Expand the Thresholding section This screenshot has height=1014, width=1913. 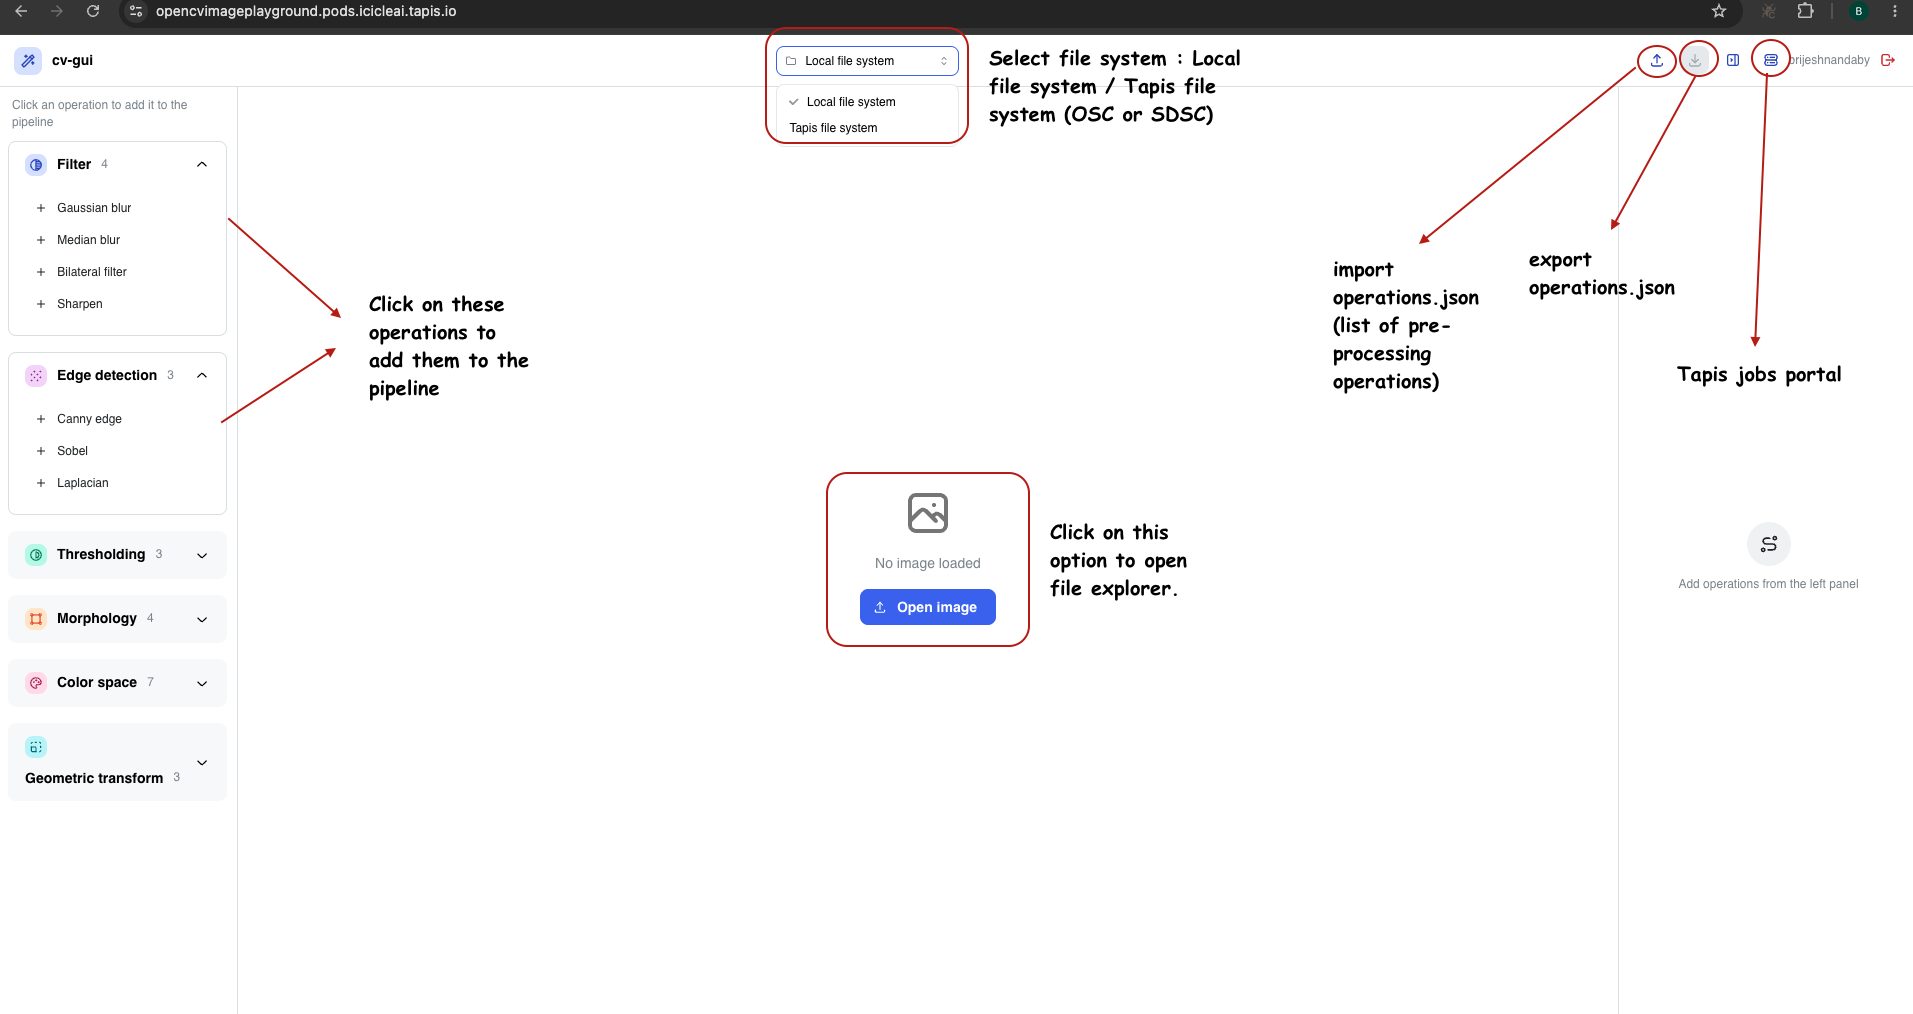[117, 555]
